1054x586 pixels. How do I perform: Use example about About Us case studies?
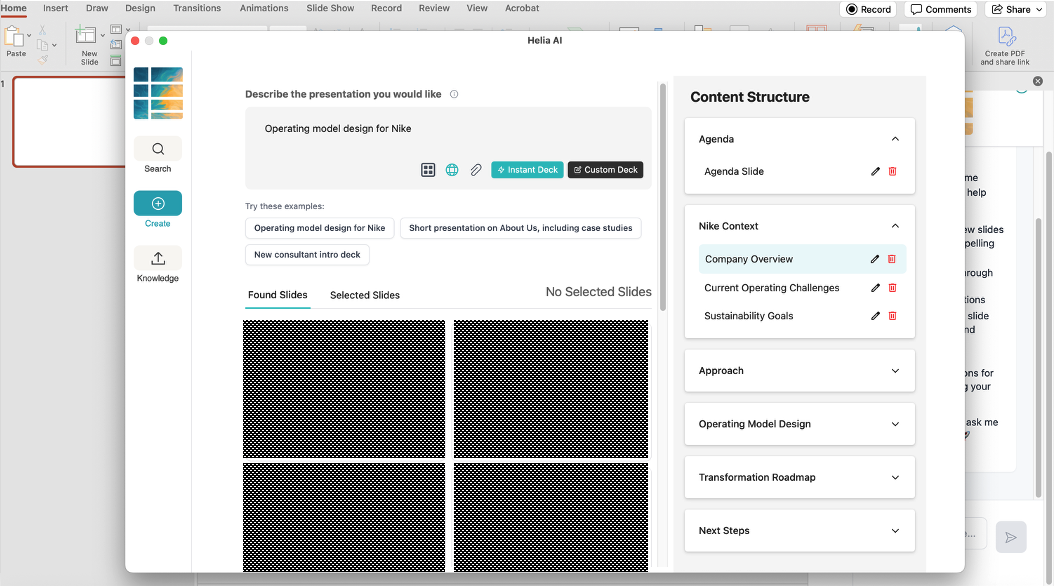[x=520, y=228]
